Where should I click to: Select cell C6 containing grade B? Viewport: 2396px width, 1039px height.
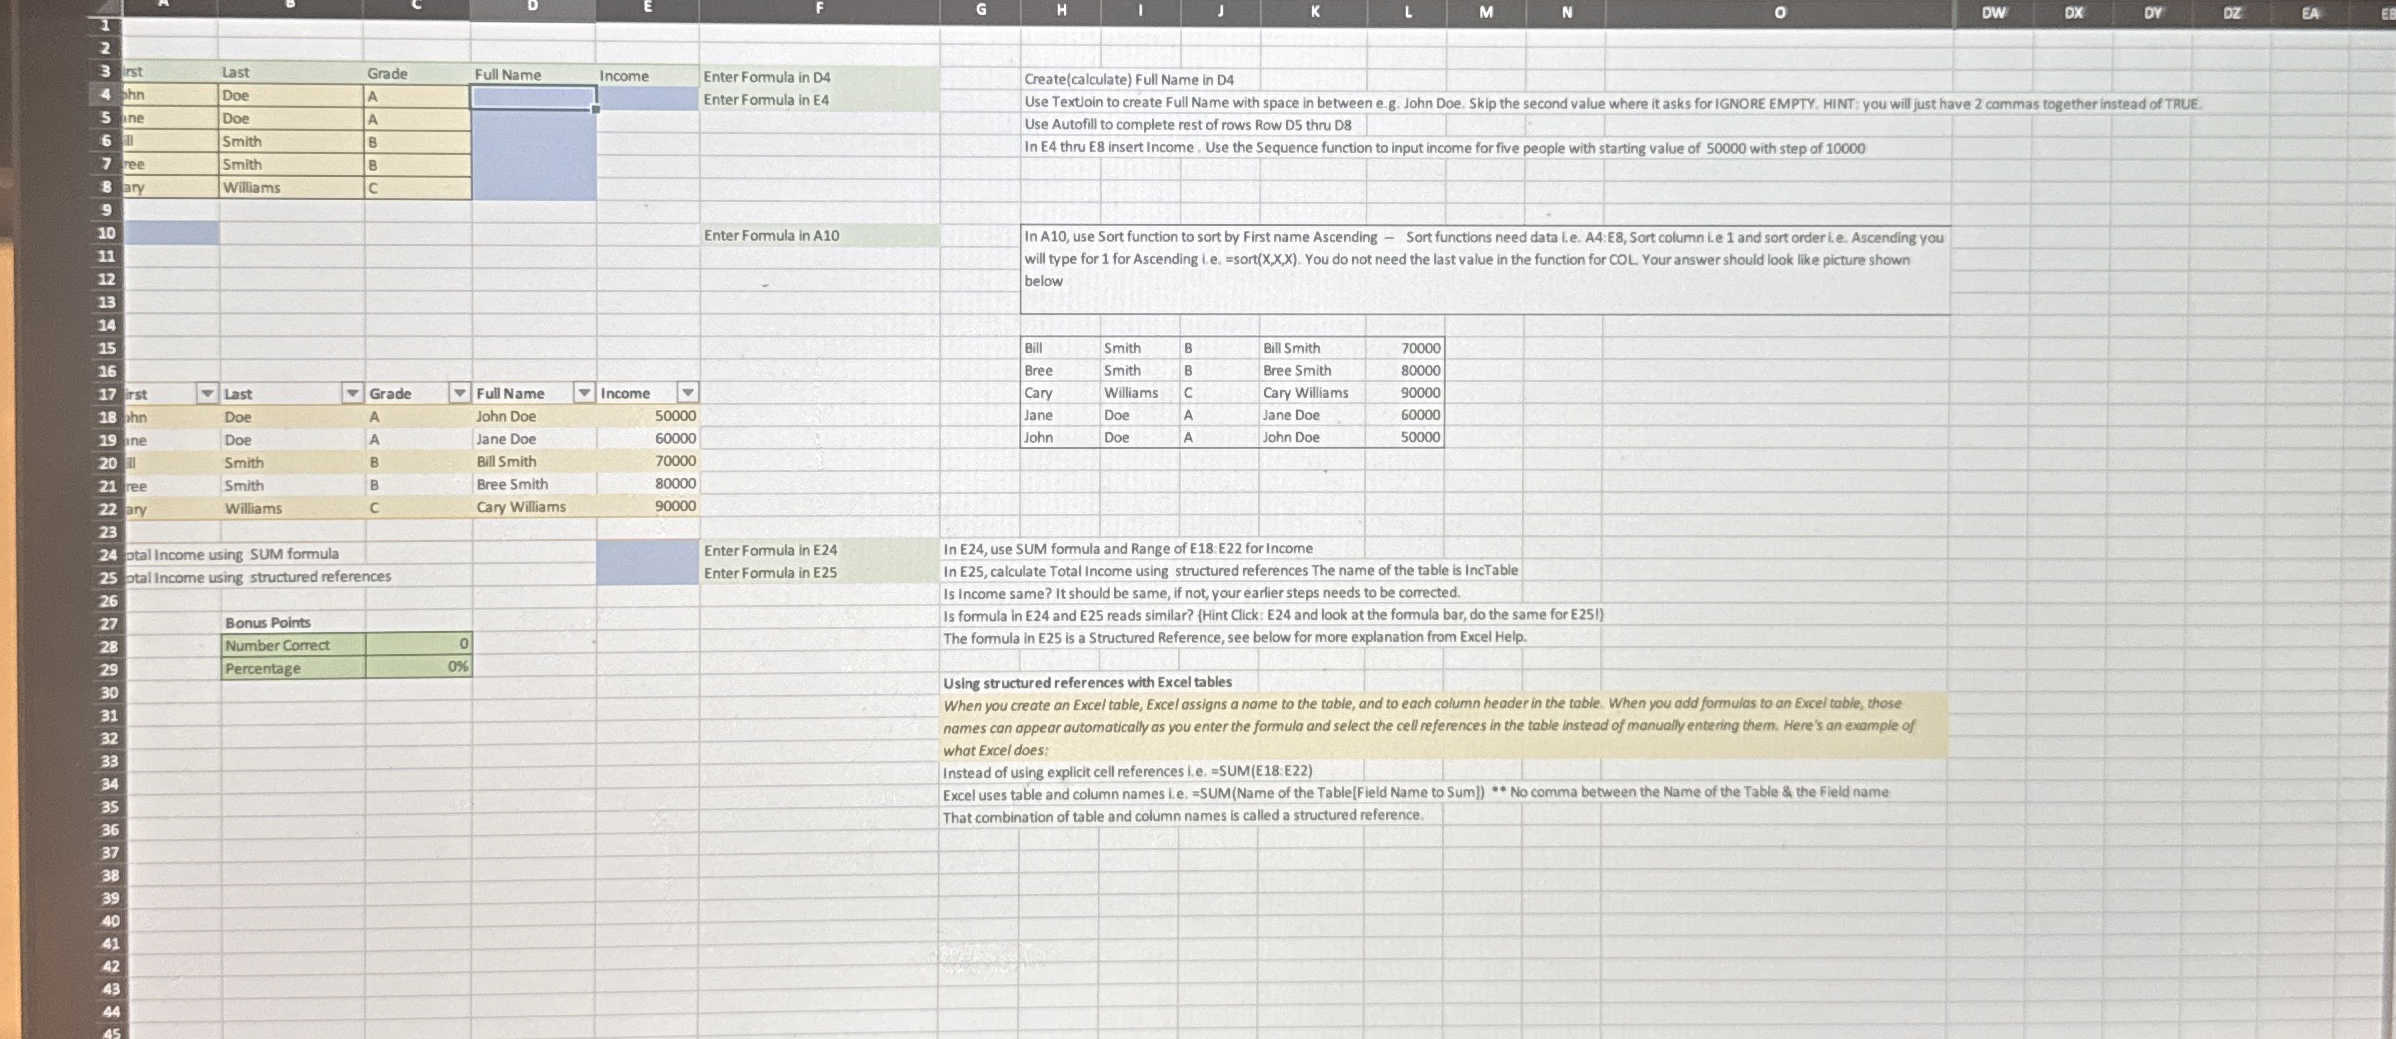(x=417, y=142)
